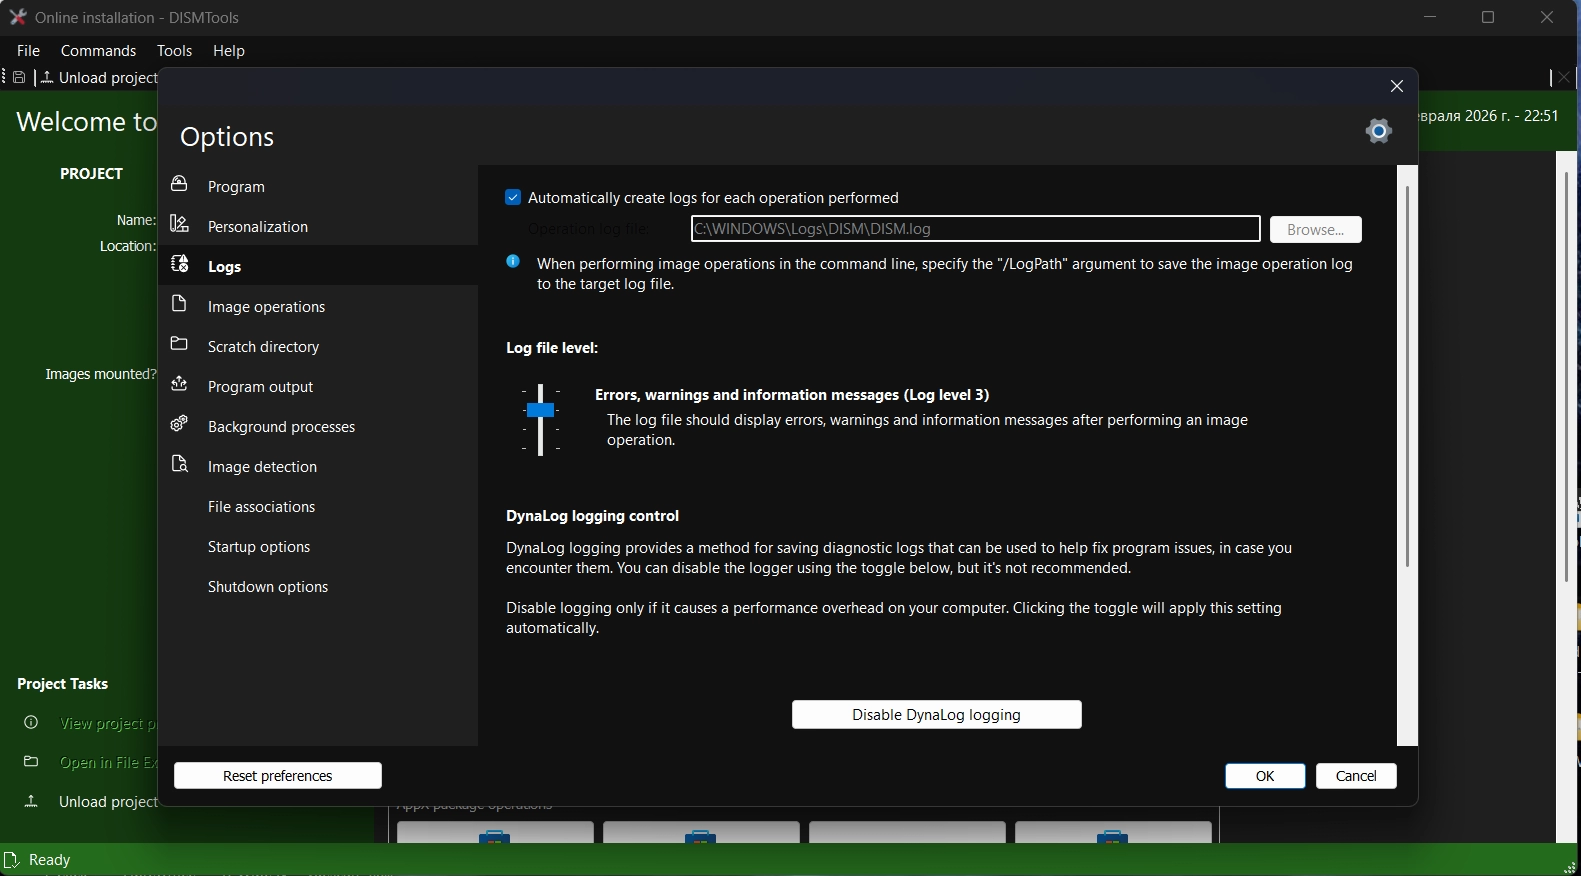This screenshot has height=876, width=1581.
Task: Open the Program options section icon
Action: coord(180,184)
